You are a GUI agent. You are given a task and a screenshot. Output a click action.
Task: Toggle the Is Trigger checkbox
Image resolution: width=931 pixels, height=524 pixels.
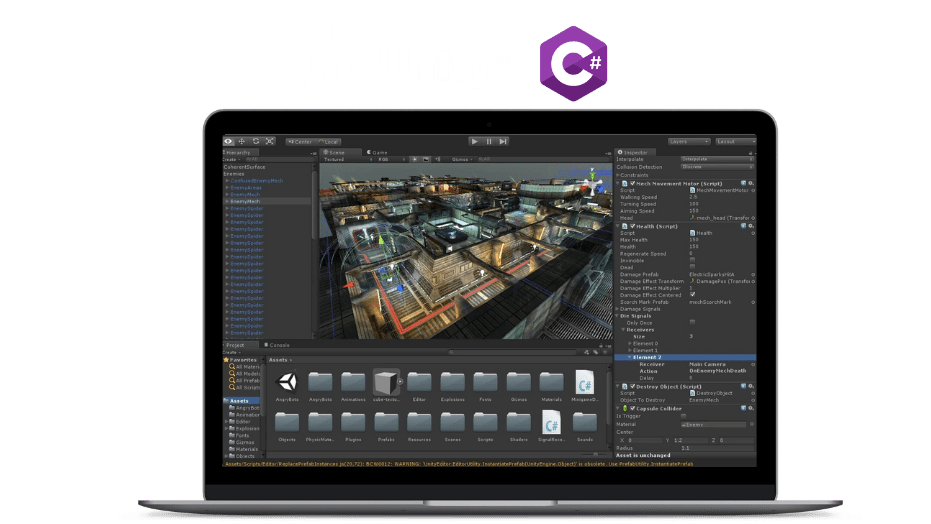click(683, 417)
